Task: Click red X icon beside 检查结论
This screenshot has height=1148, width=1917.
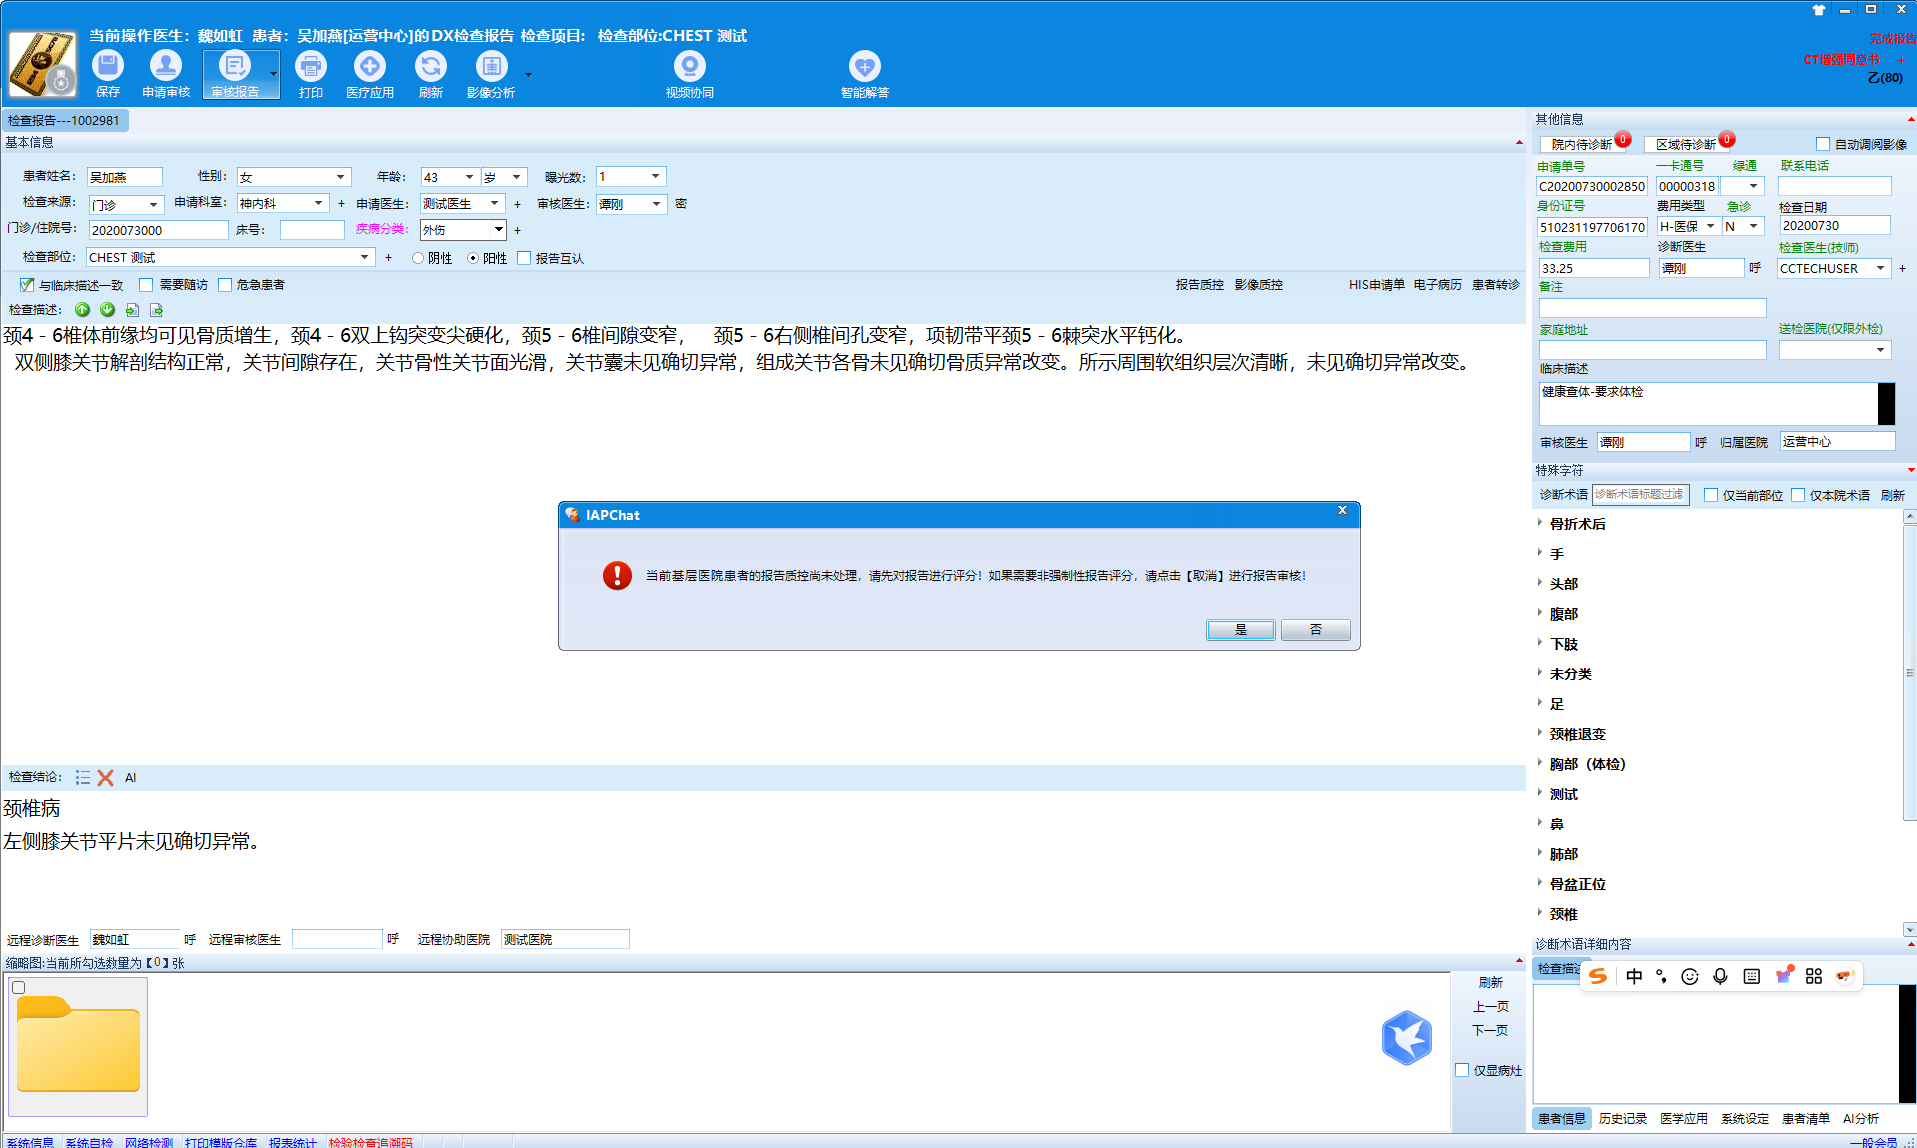Action: click(106, 778)
